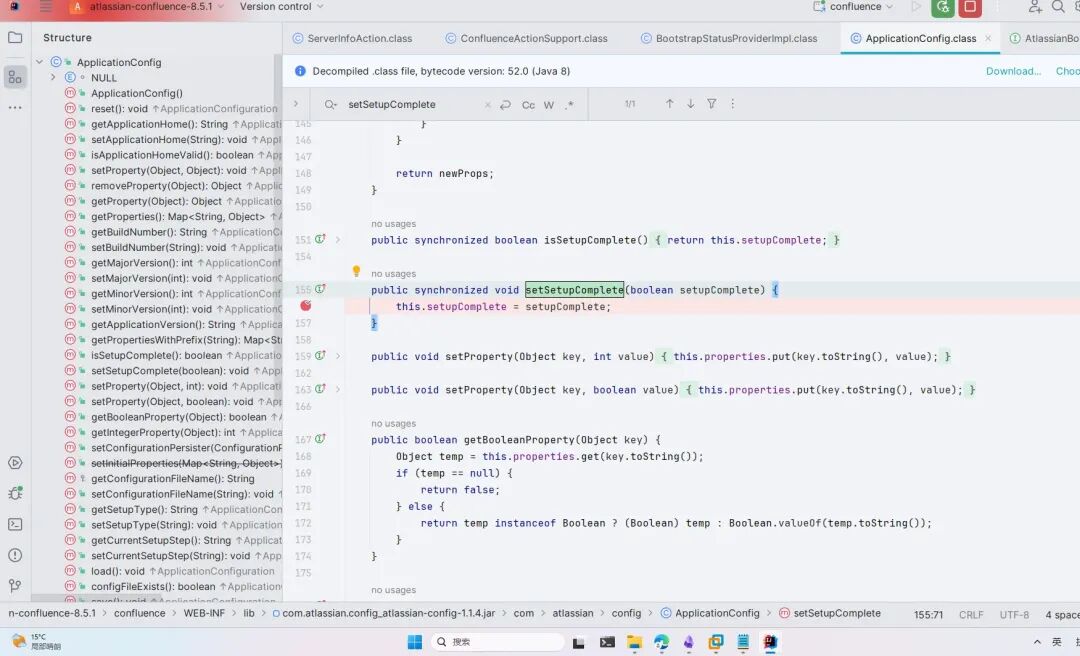Screen dimensions: 1080x656
Task: Expand the NULL node in Structure tree
Action: tap(53, 77)
